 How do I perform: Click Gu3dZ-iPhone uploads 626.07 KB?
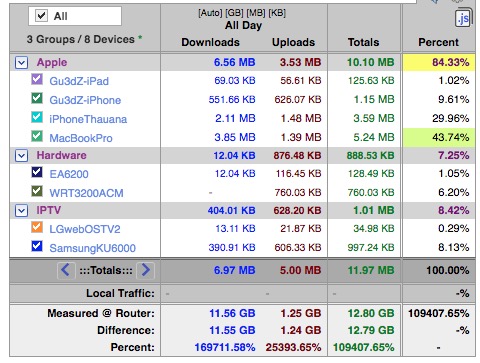298,99
